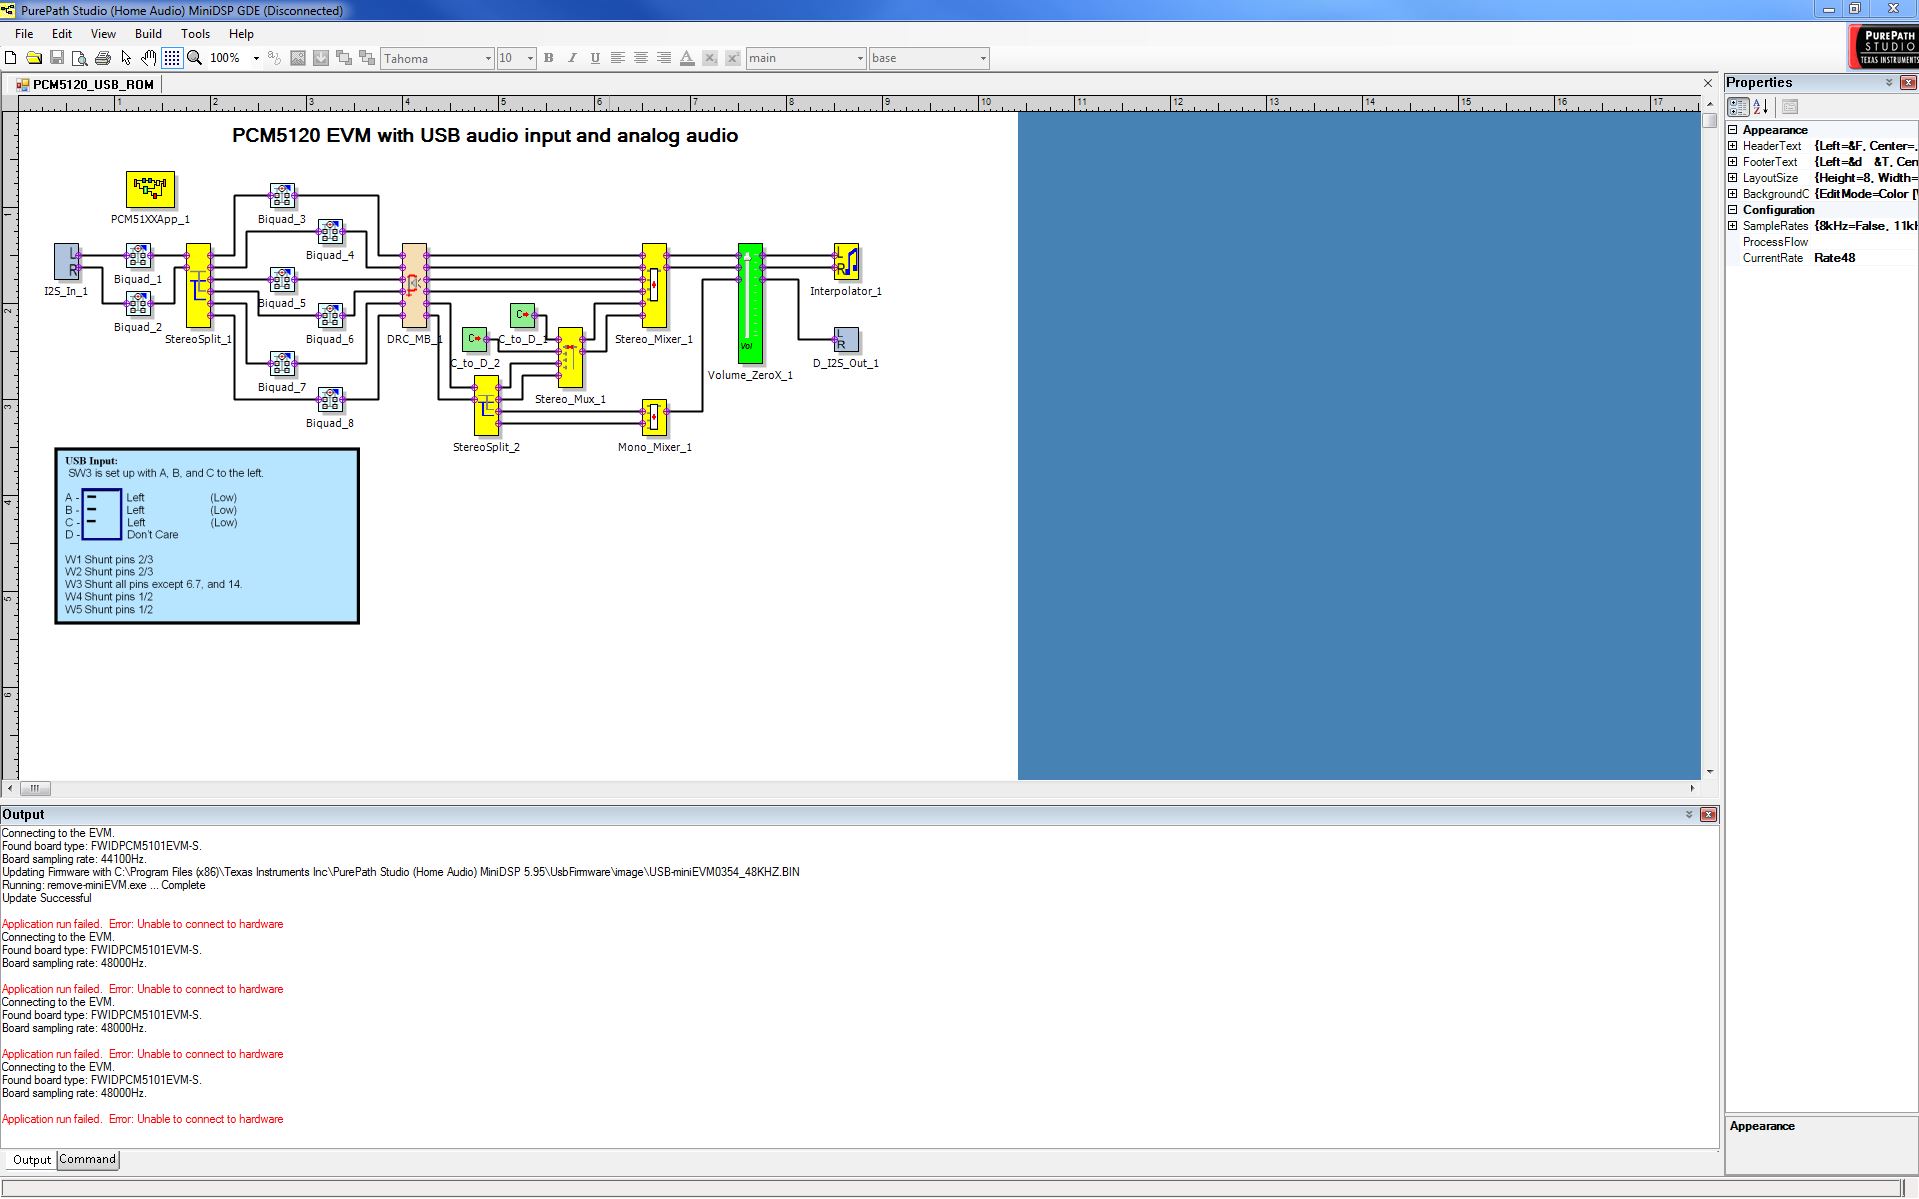The height and width of the screenshot is (1199, 1919).
Task: Select the StereoSplit_2 block
Action: (x=486, y=405)
